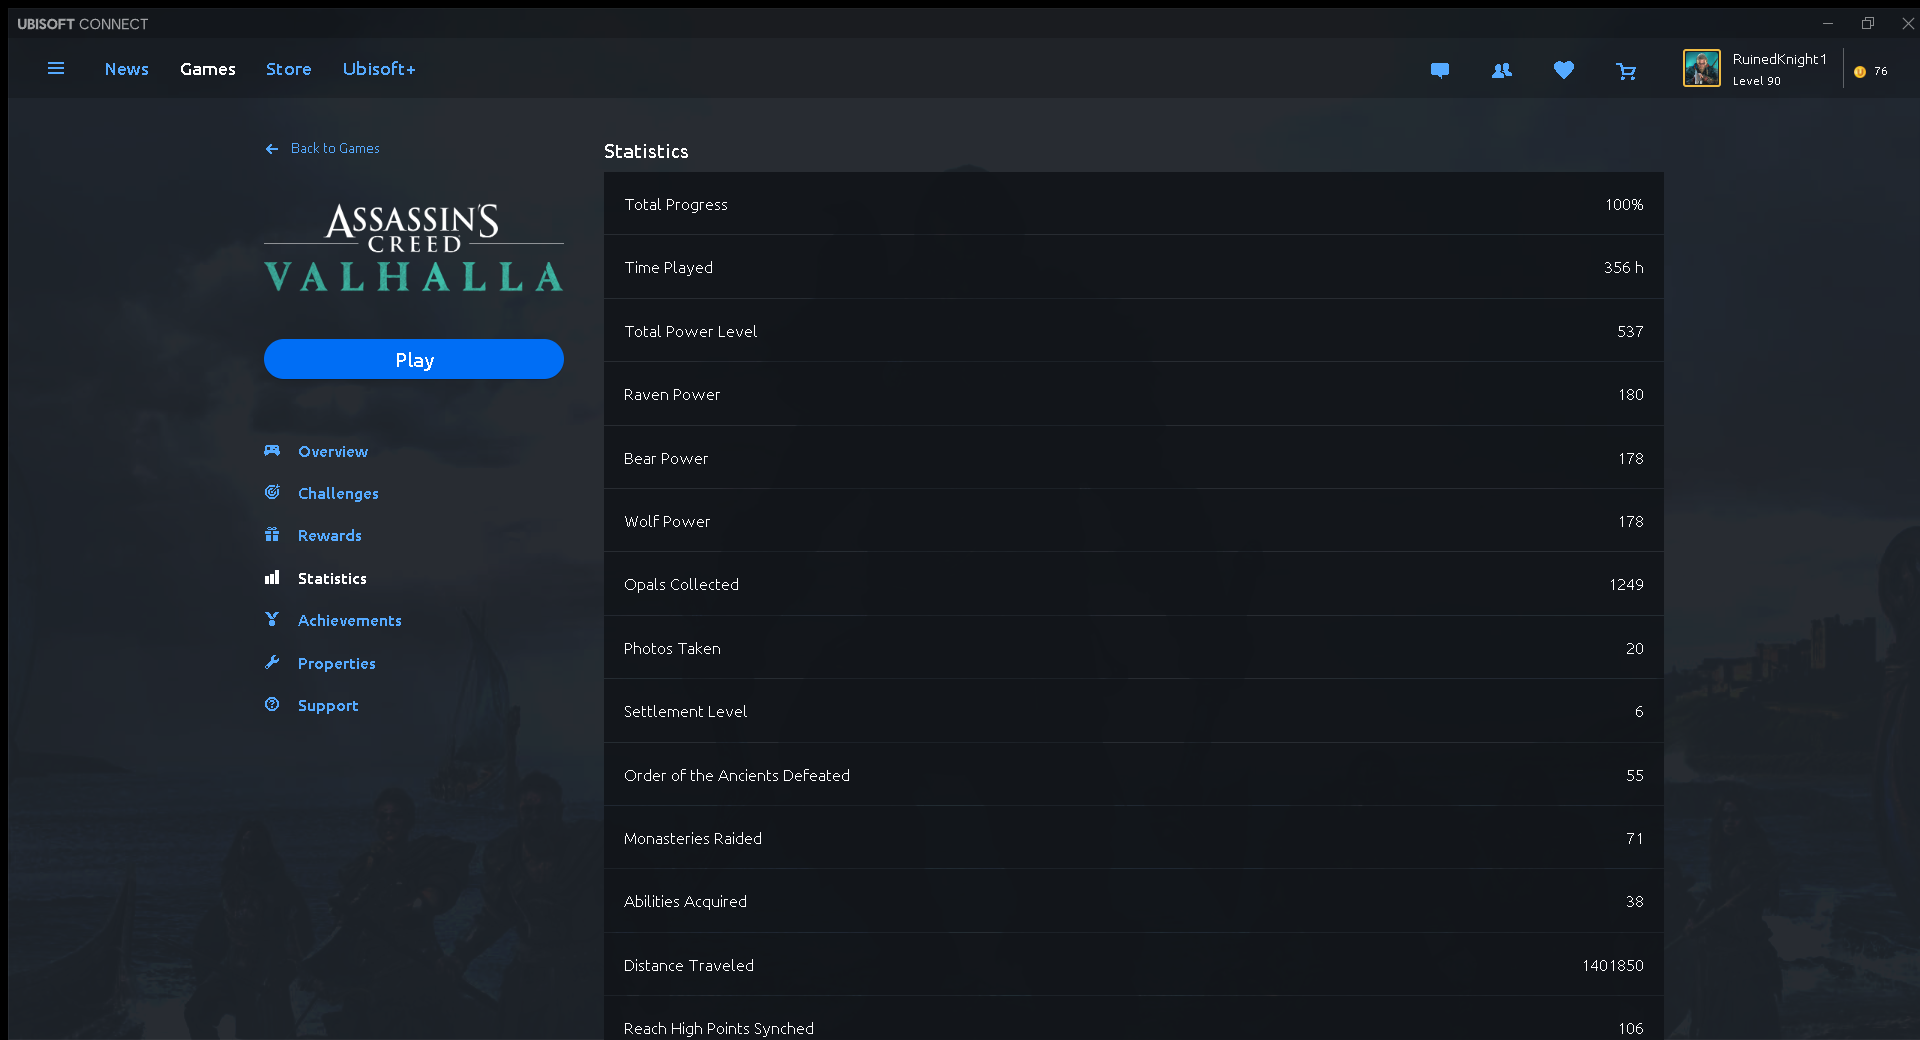Click the Settlement Level label

pos(686,712)
